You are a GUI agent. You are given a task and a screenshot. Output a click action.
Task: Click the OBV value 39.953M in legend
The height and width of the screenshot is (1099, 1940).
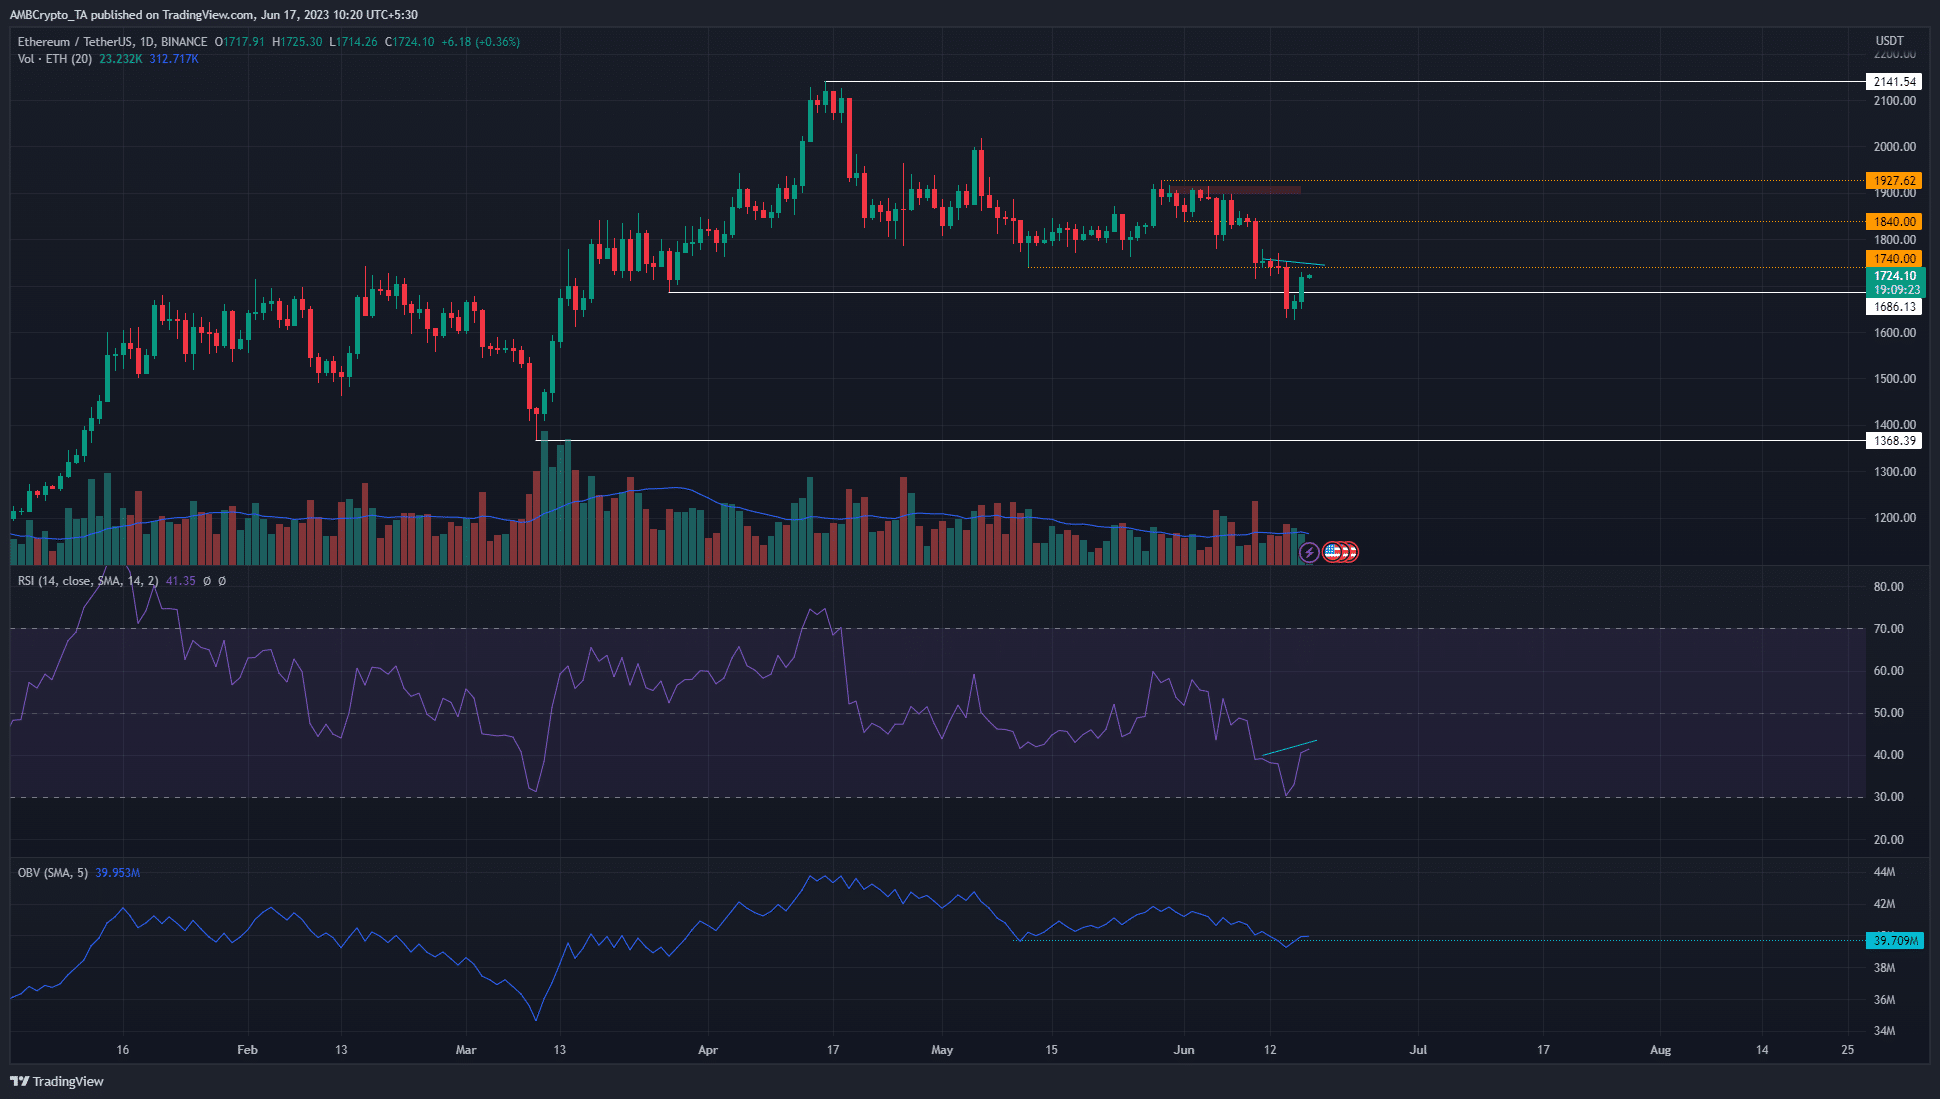coord(118,873)
